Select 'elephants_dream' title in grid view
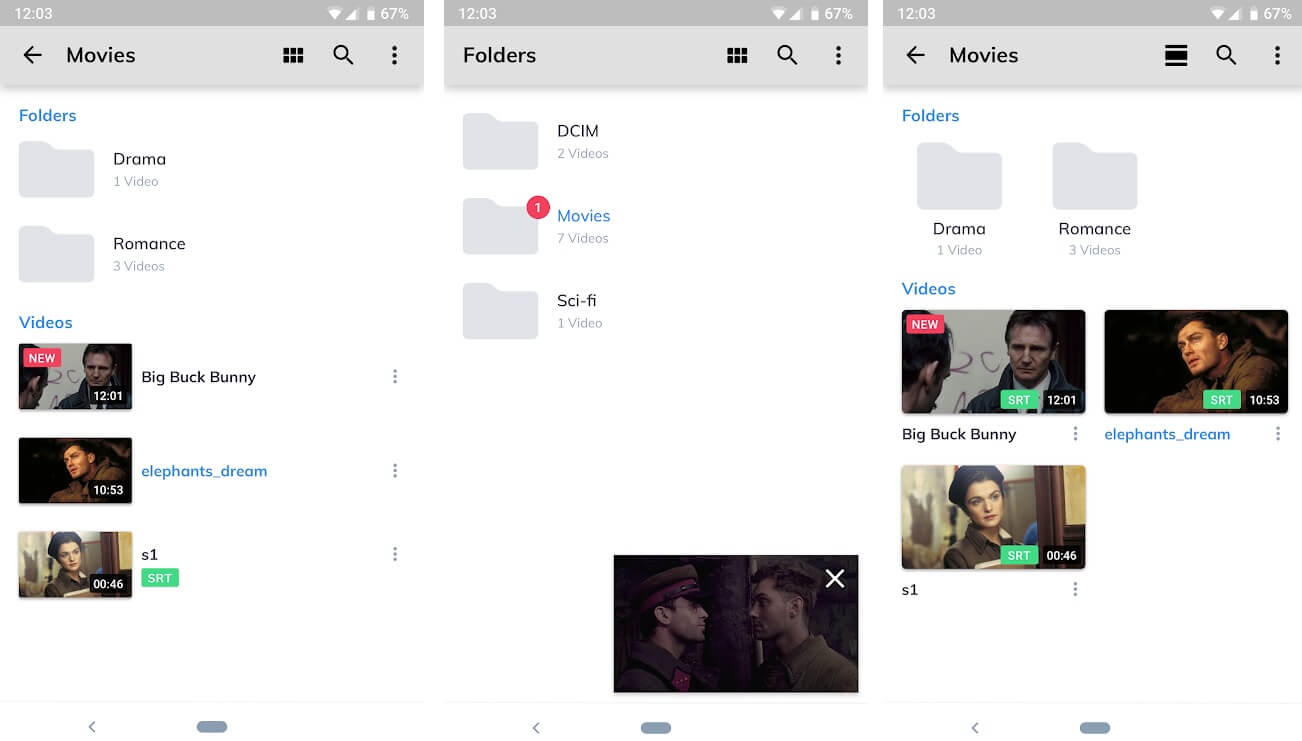This screenshot has height=741, width=1302. 1167,434
